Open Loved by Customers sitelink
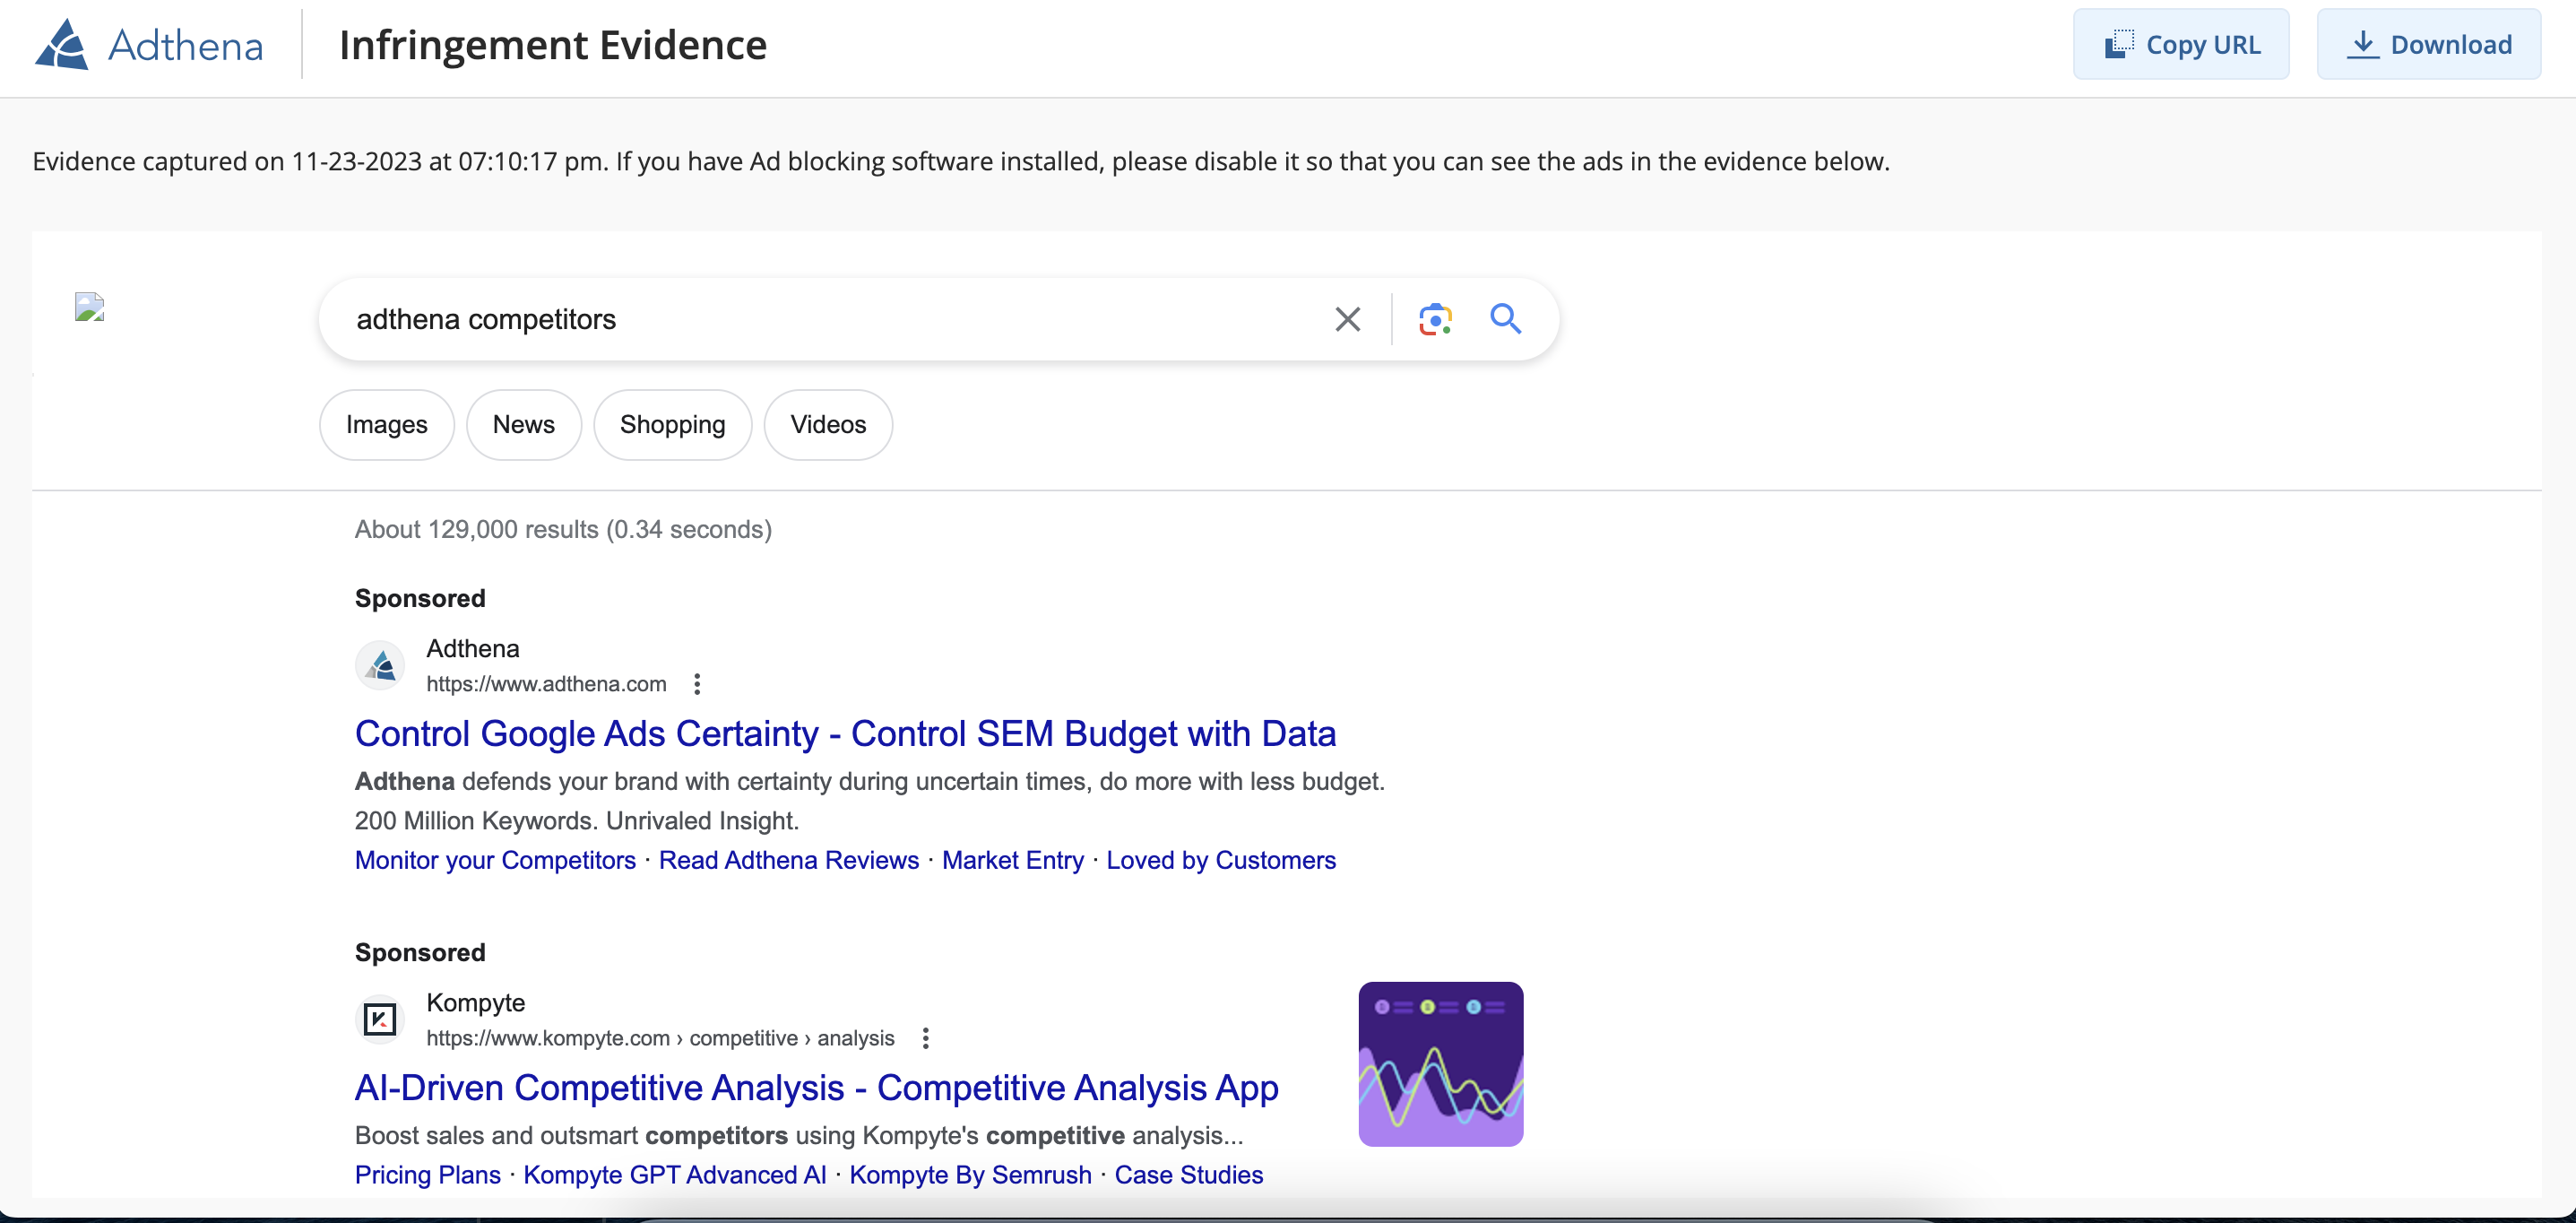This screenshot has width=2576, height=1223. coord(1220,860)
